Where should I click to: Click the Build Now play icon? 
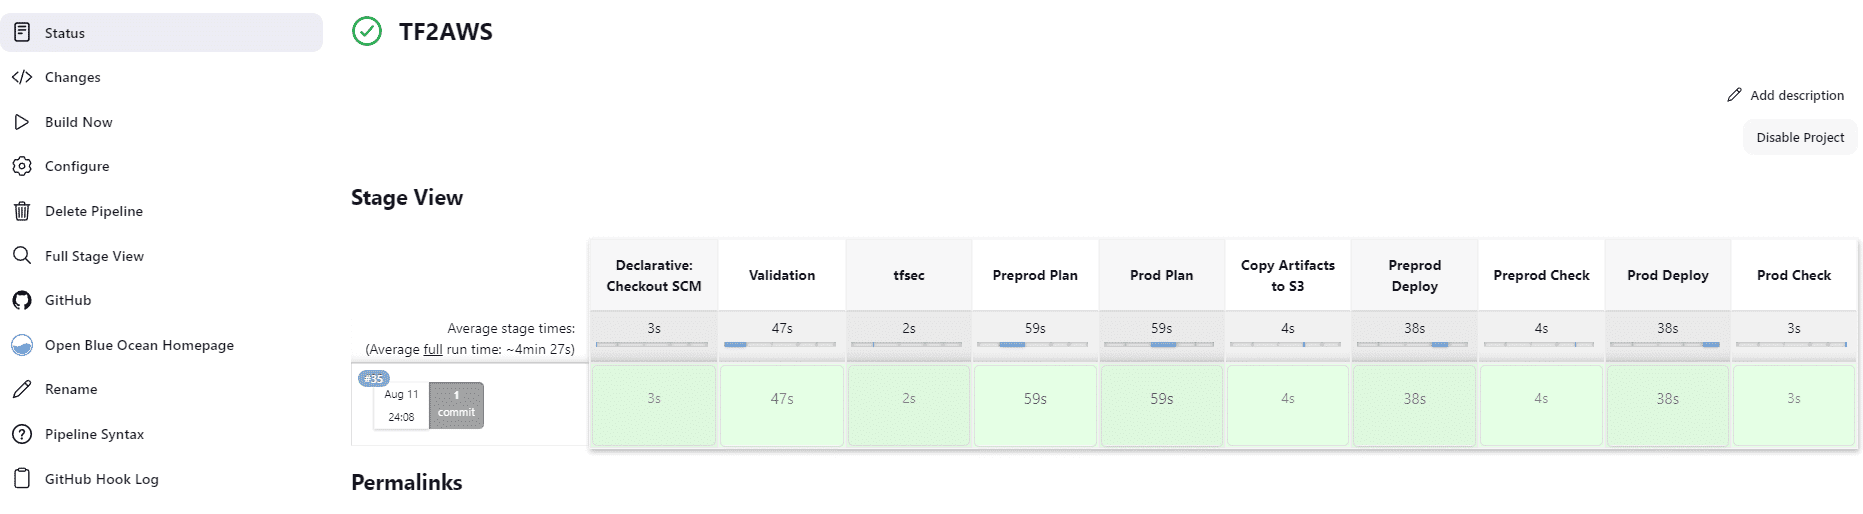pyautogui.click(x=22, y=122)
